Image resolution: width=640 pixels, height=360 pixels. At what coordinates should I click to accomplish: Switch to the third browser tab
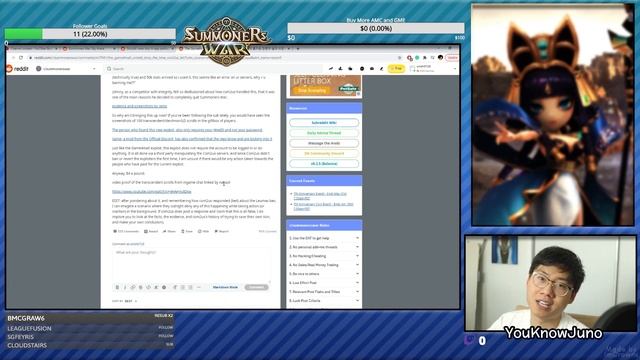(x=148, y=49)
